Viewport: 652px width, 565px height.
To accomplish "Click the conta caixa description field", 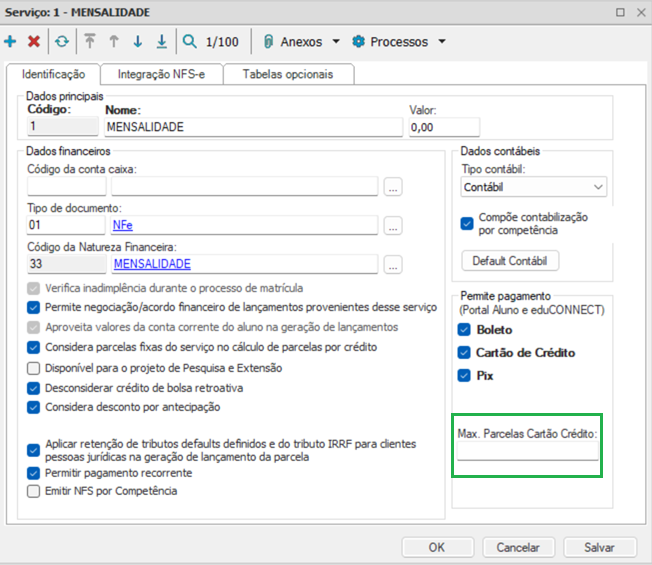I will [244, 186].
